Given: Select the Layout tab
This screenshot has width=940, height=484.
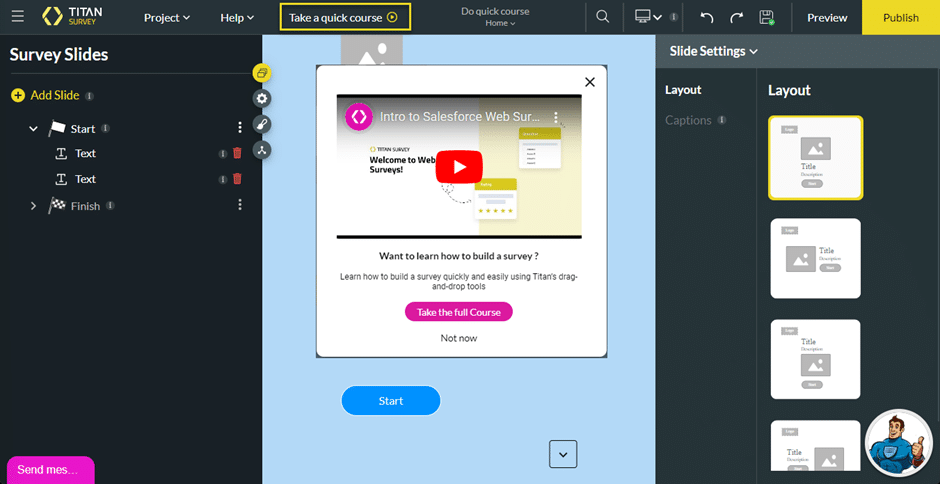Looking at the screenshot, I should point(684,90).
